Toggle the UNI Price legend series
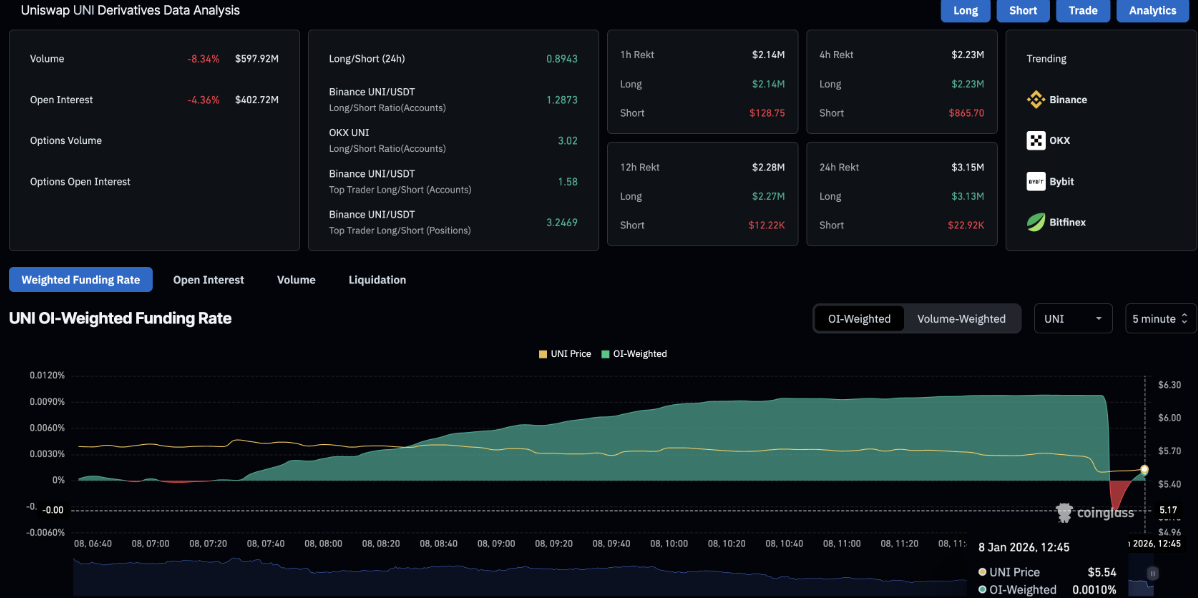 tap(565, 354)
